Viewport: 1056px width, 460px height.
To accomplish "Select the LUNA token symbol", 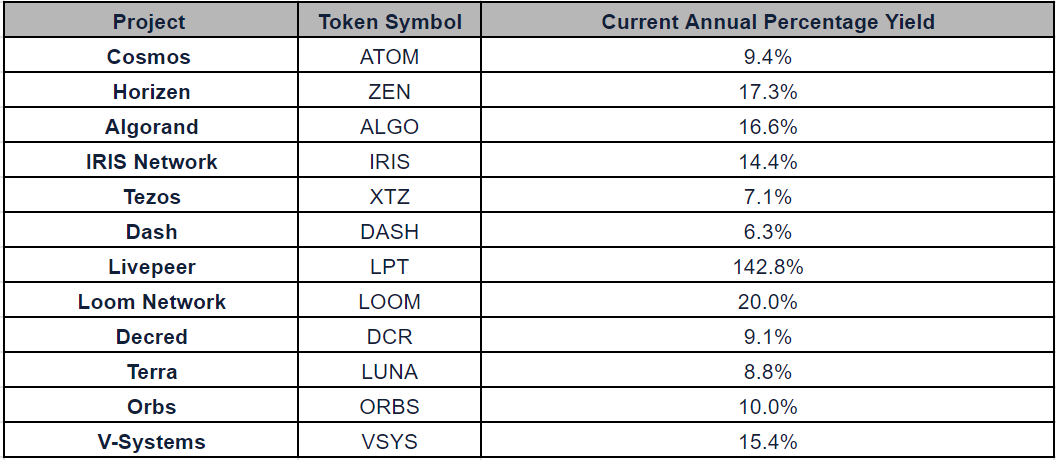I will (x=389, y=372).
